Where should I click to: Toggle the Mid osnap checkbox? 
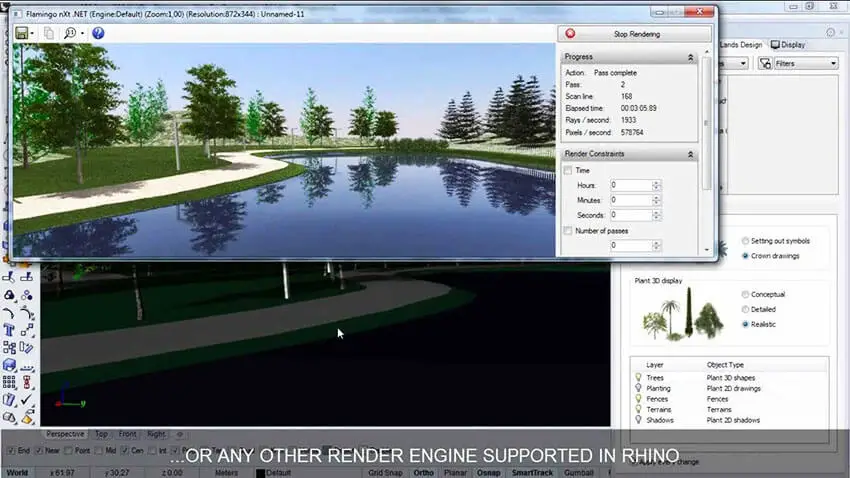99,450
